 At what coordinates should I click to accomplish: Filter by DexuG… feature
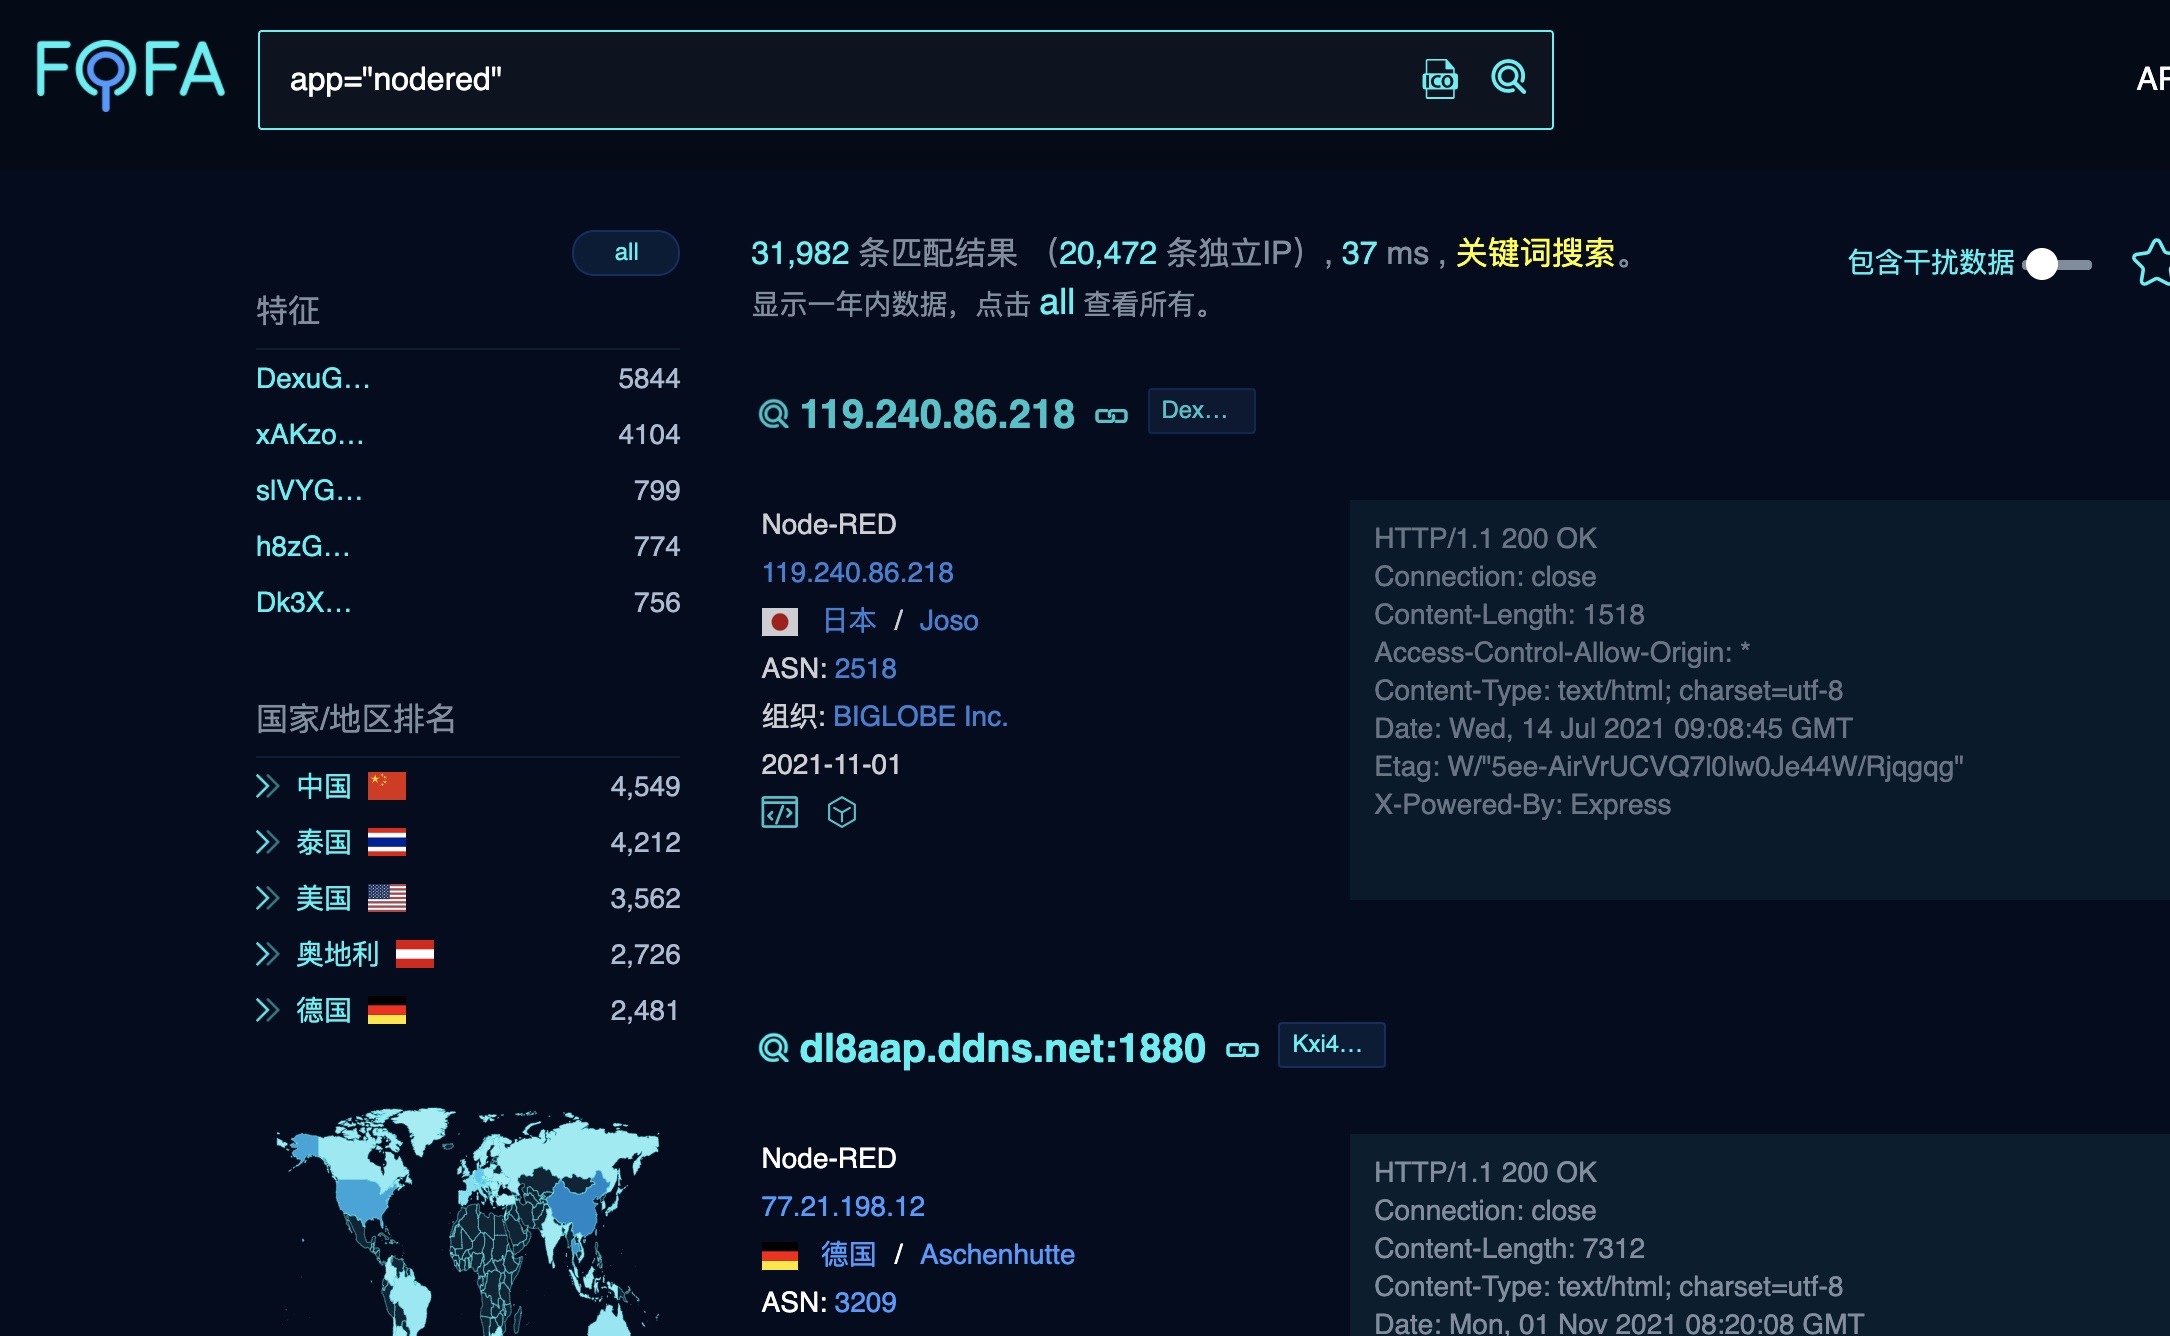313,379
